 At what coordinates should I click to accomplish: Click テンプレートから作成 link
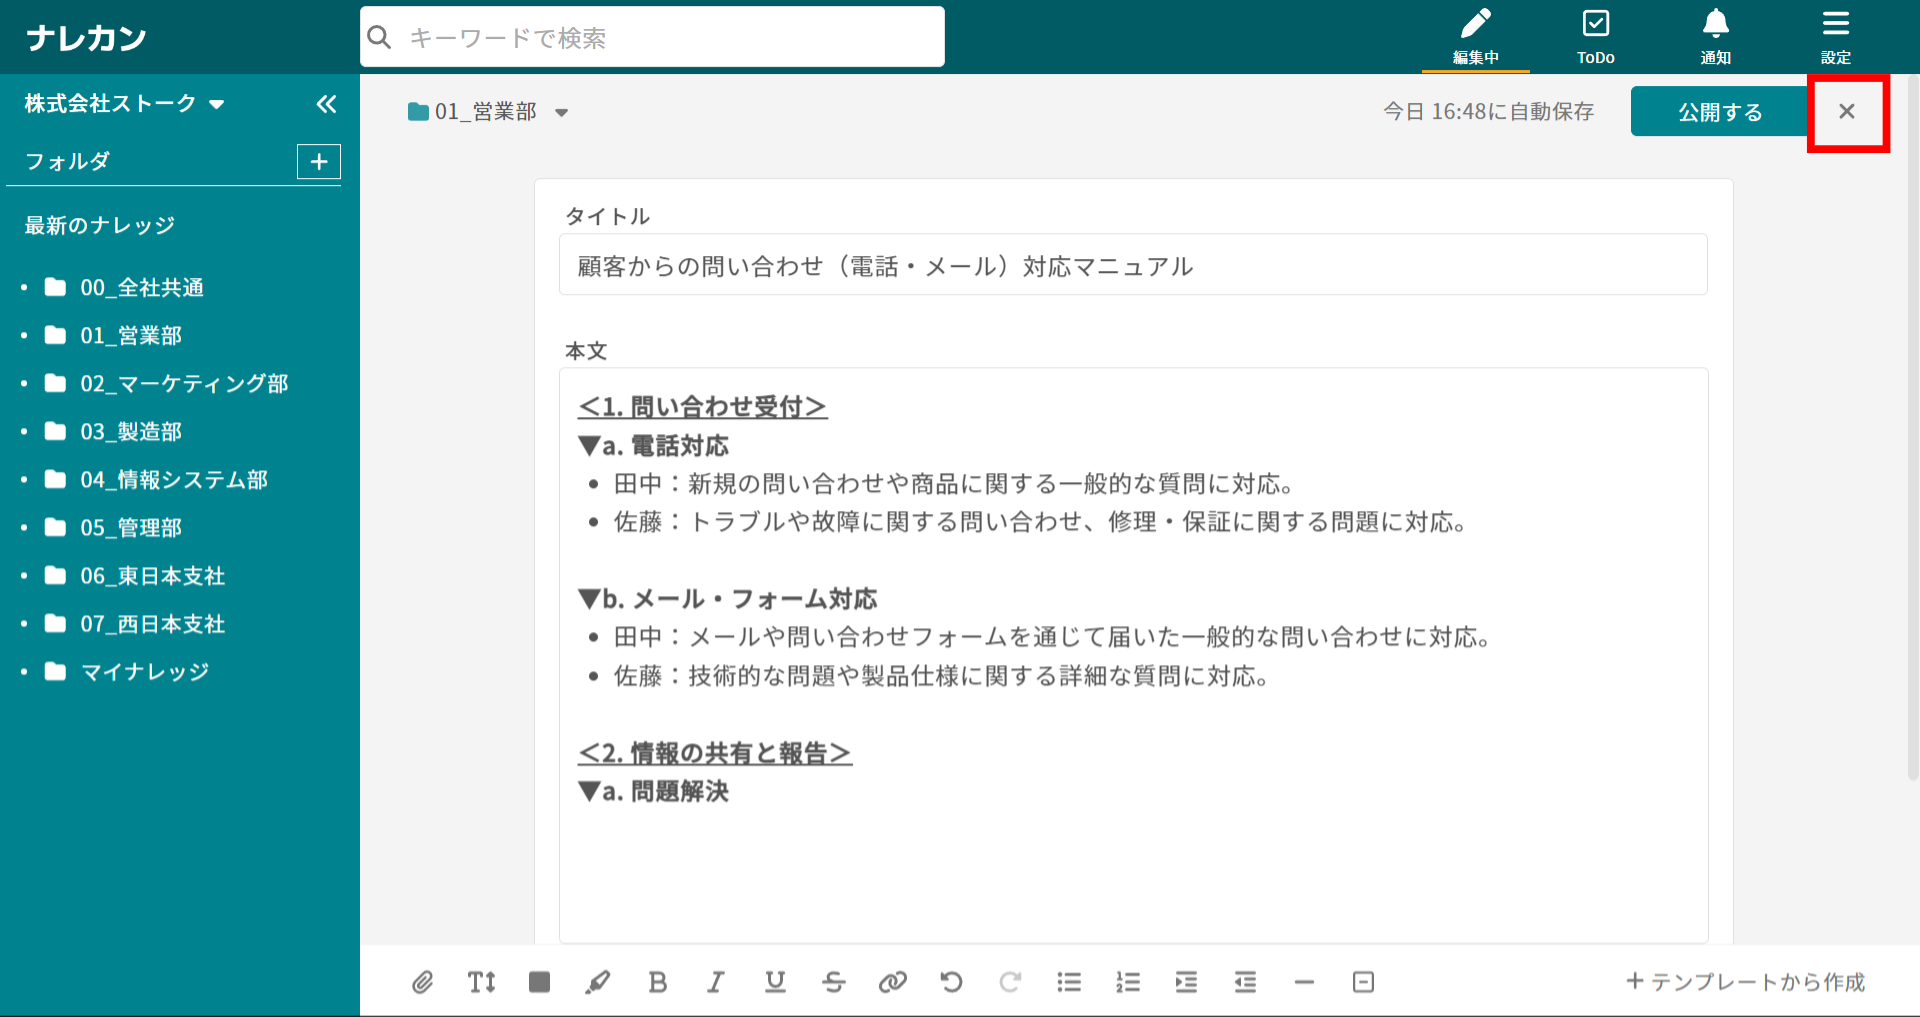click(x=1746, y=982)
